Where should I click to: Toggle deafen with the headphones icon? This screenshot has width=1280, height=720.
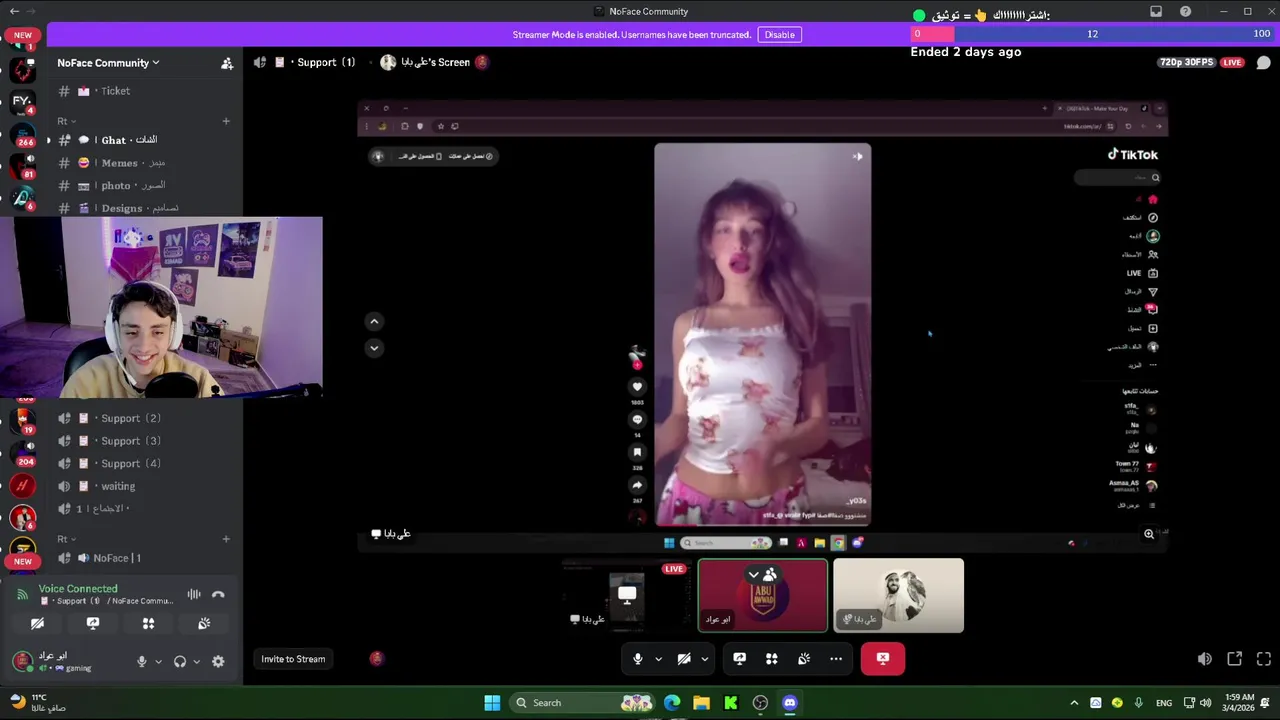(x=180, y=661)
